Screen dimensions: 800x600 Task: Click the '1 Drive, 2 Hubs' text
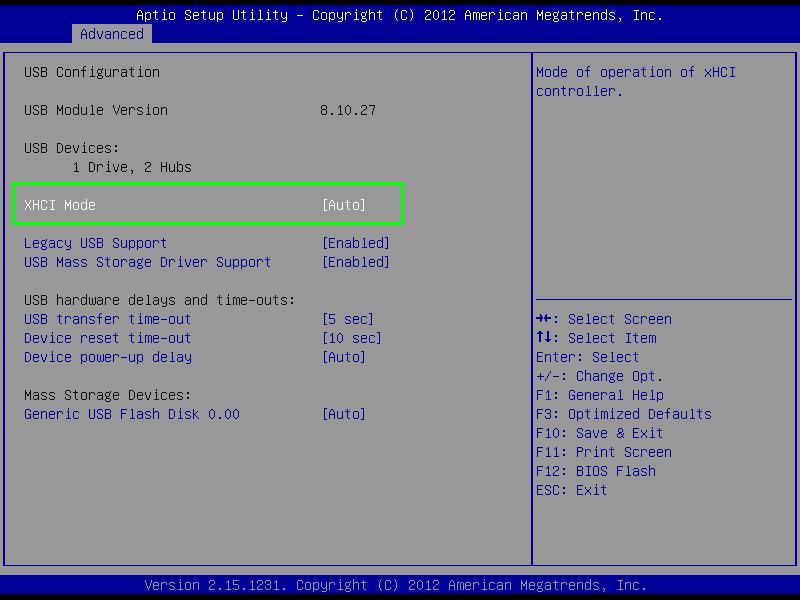pyautogui.click(x=132, y=167)
